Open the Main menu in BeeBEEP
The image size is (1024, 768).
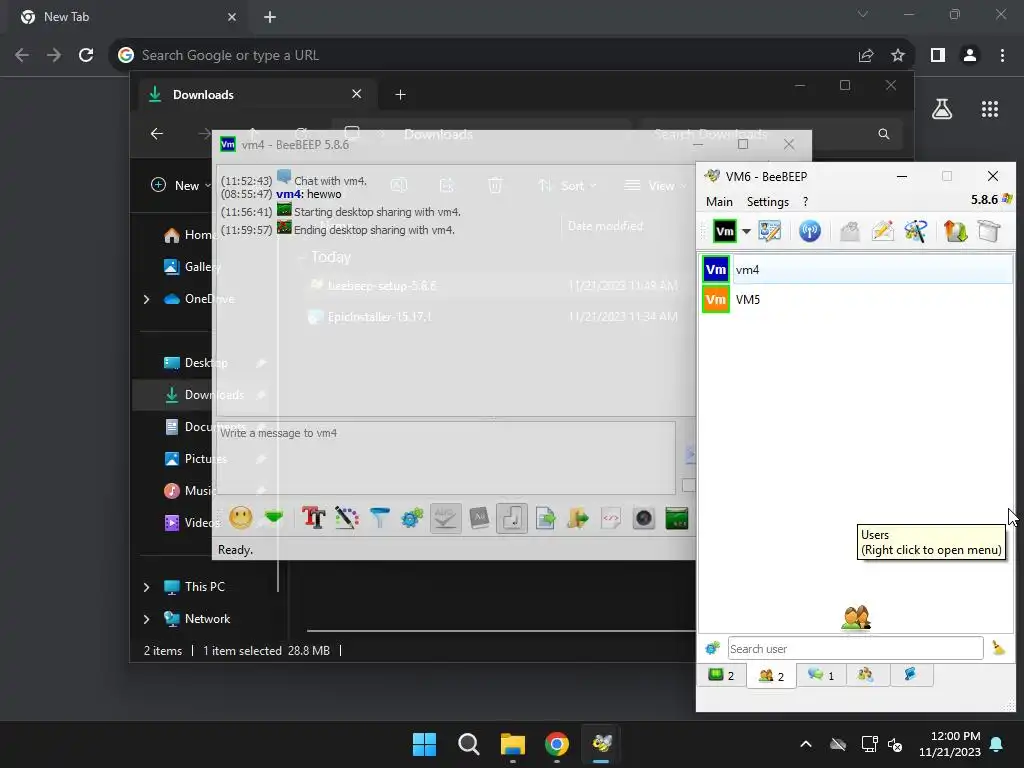[719, 202]
